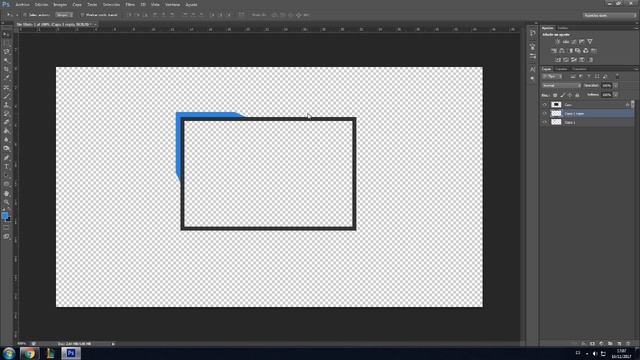This screenshot has width=640, height=360.
Task: Add a Vibrance adjustment
Action: point(590,42)
